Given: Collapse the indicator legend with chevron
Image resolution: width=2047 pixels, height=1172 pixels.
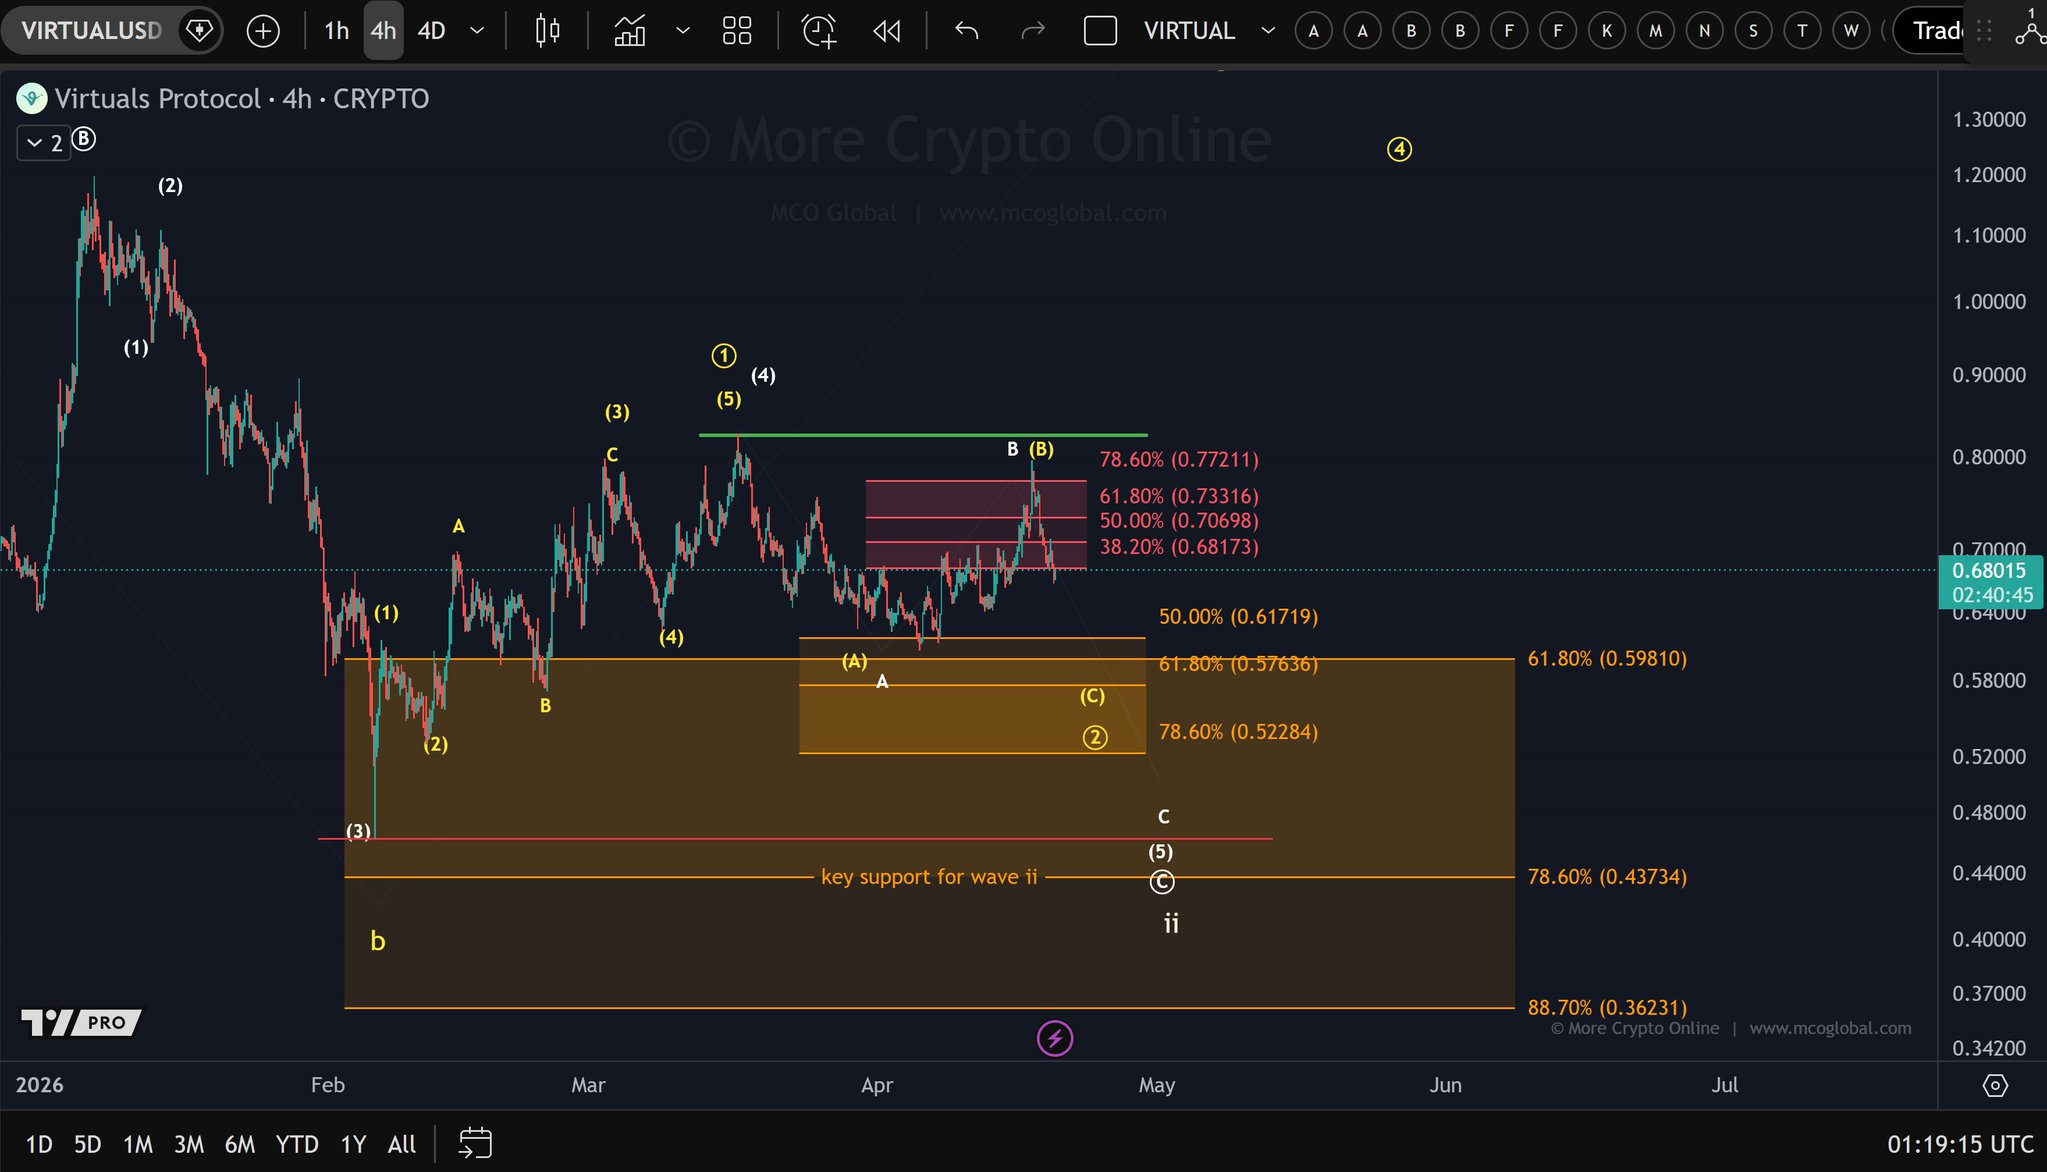Looking at the screenshot, I should coord(34,143).
